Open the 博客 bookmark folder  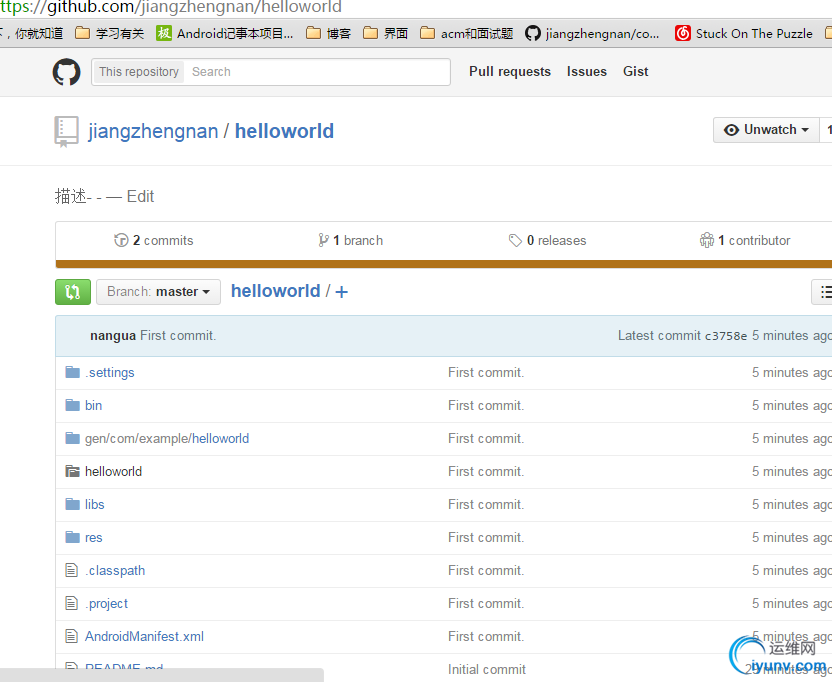click(328, 33)
